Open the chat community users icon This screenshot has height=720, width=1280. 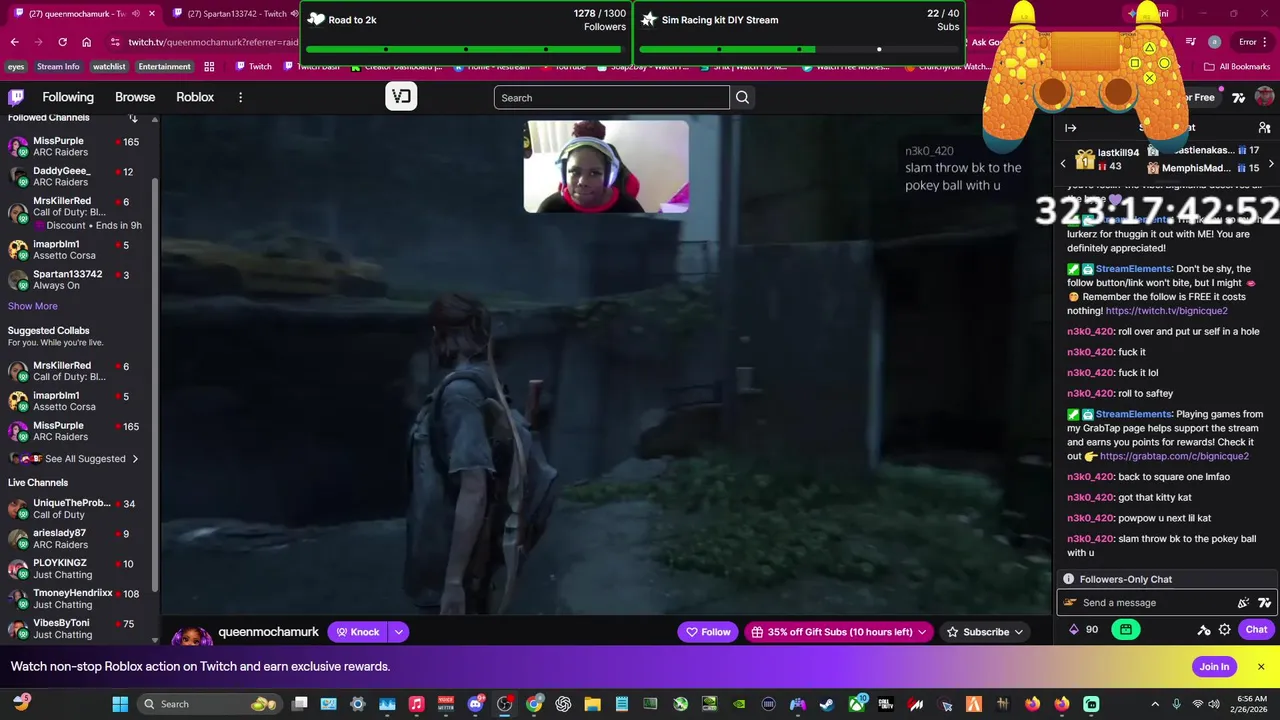click(x=1264, y=128)
